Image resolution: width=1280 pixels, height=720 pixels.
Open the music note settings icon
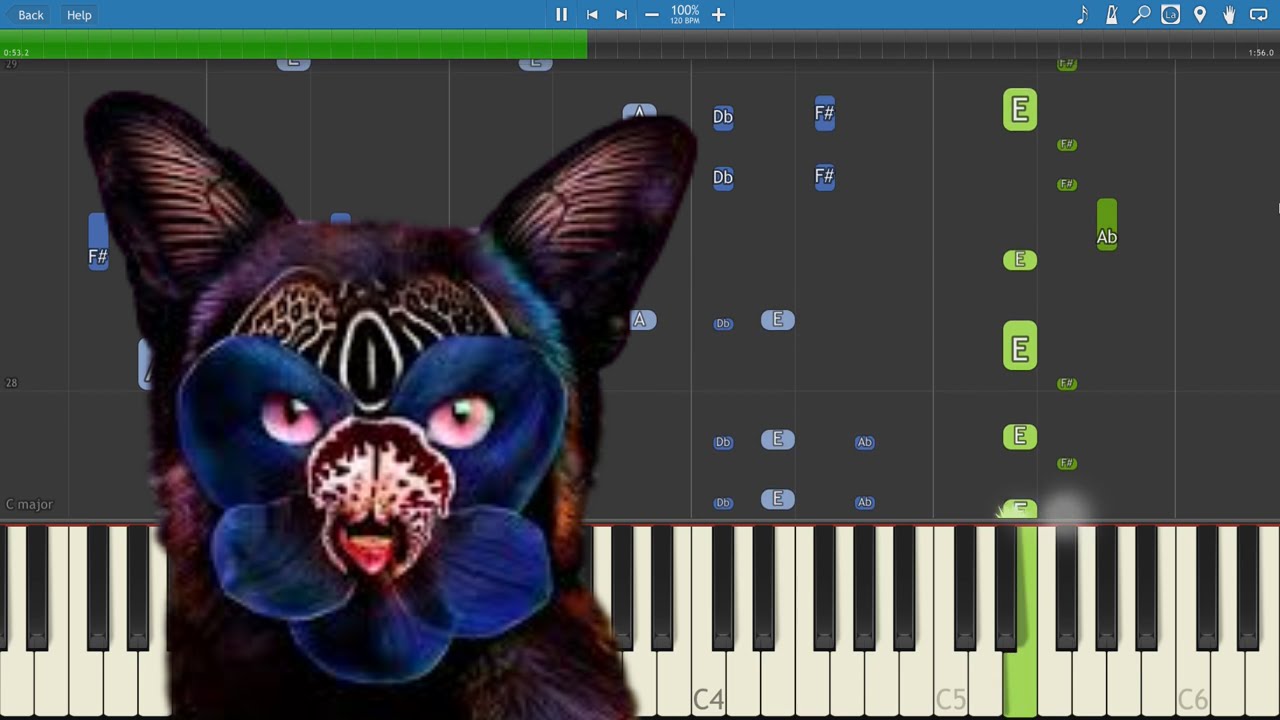click(x=1082, y=15)
